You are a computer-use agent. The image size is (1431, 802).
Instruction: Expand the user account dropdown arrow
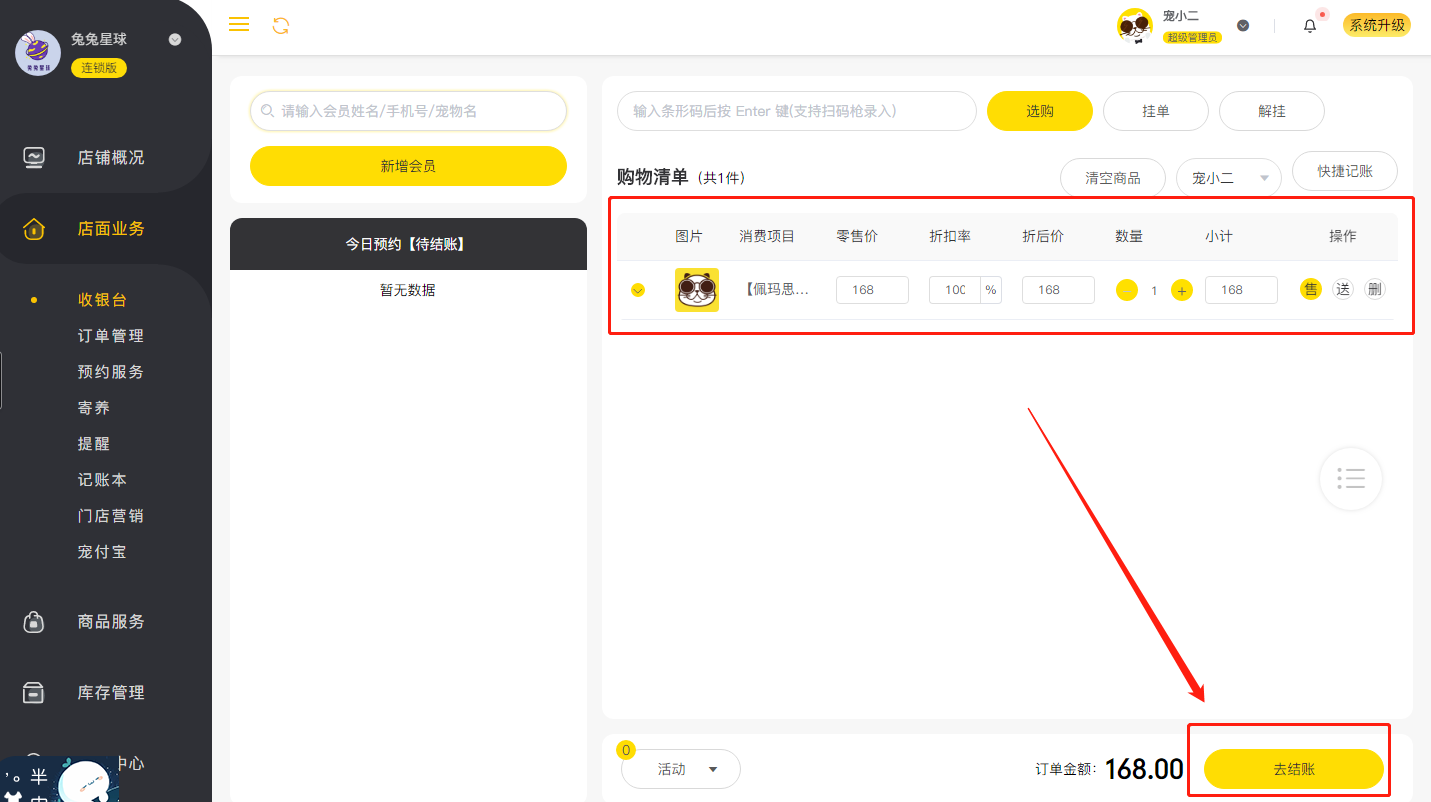(1243, 26)
